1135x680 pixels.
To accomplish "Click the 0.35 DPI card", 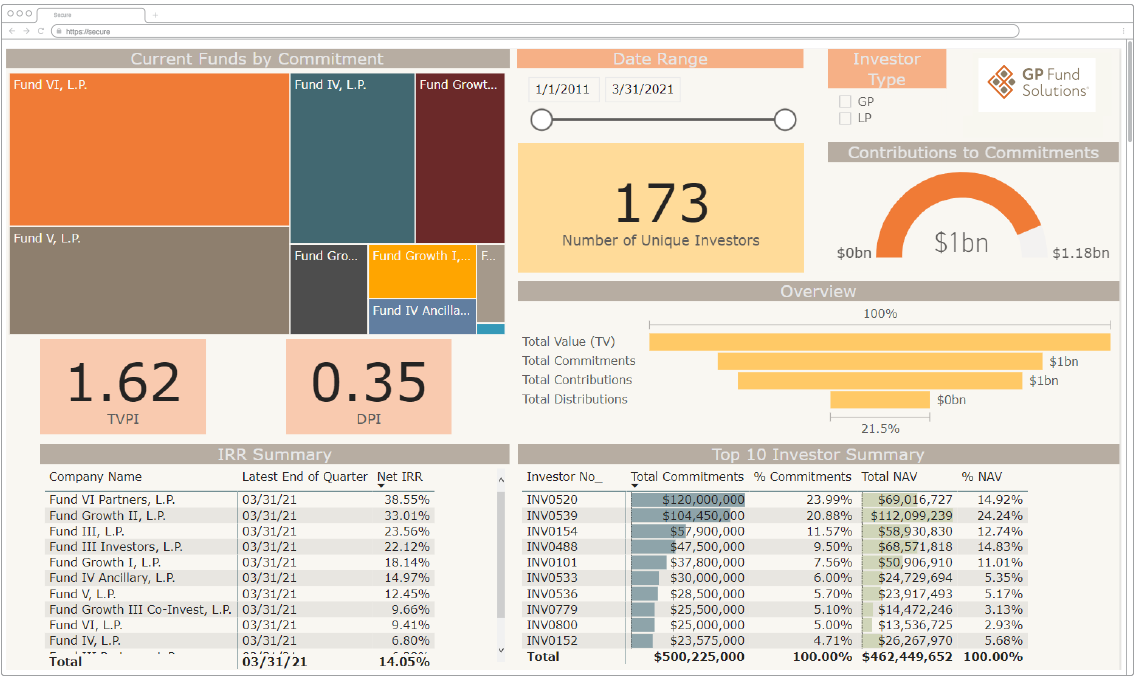I will click(368, 387).
